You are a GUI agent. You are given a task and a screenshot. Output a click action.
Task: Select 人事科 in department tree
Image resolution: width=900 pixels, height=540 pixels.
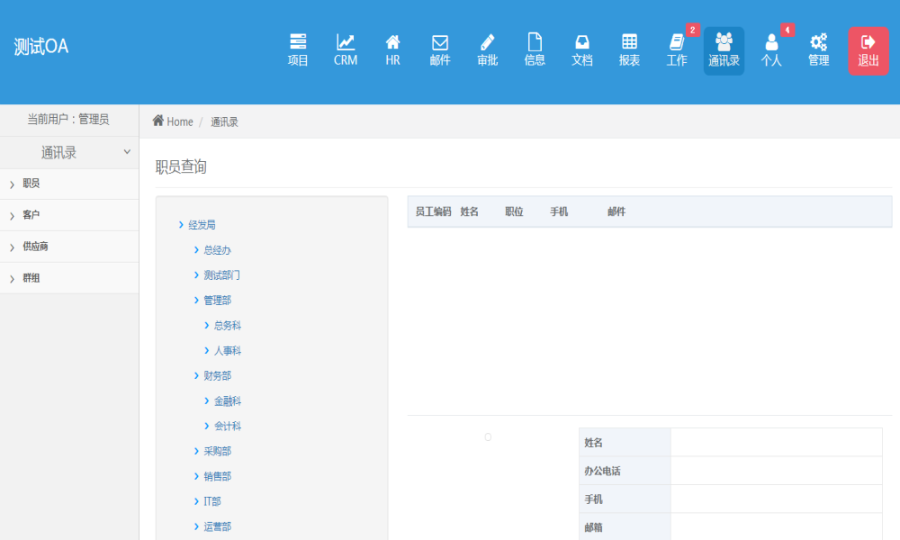pos(227,351)
